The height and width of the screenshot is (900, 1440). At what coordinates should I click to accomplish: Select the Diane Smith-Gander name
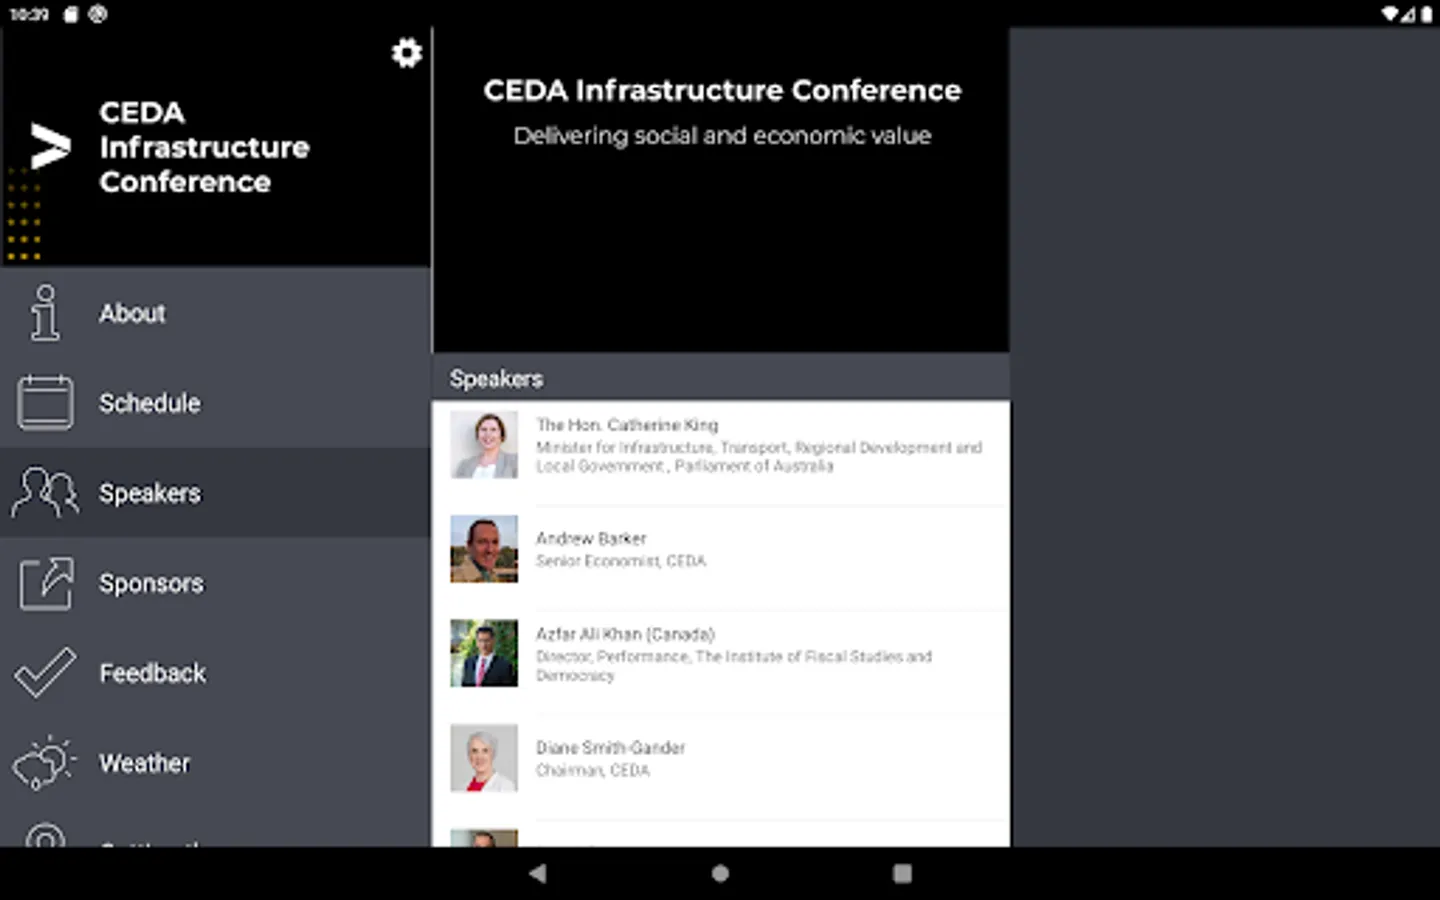[610, 747]
